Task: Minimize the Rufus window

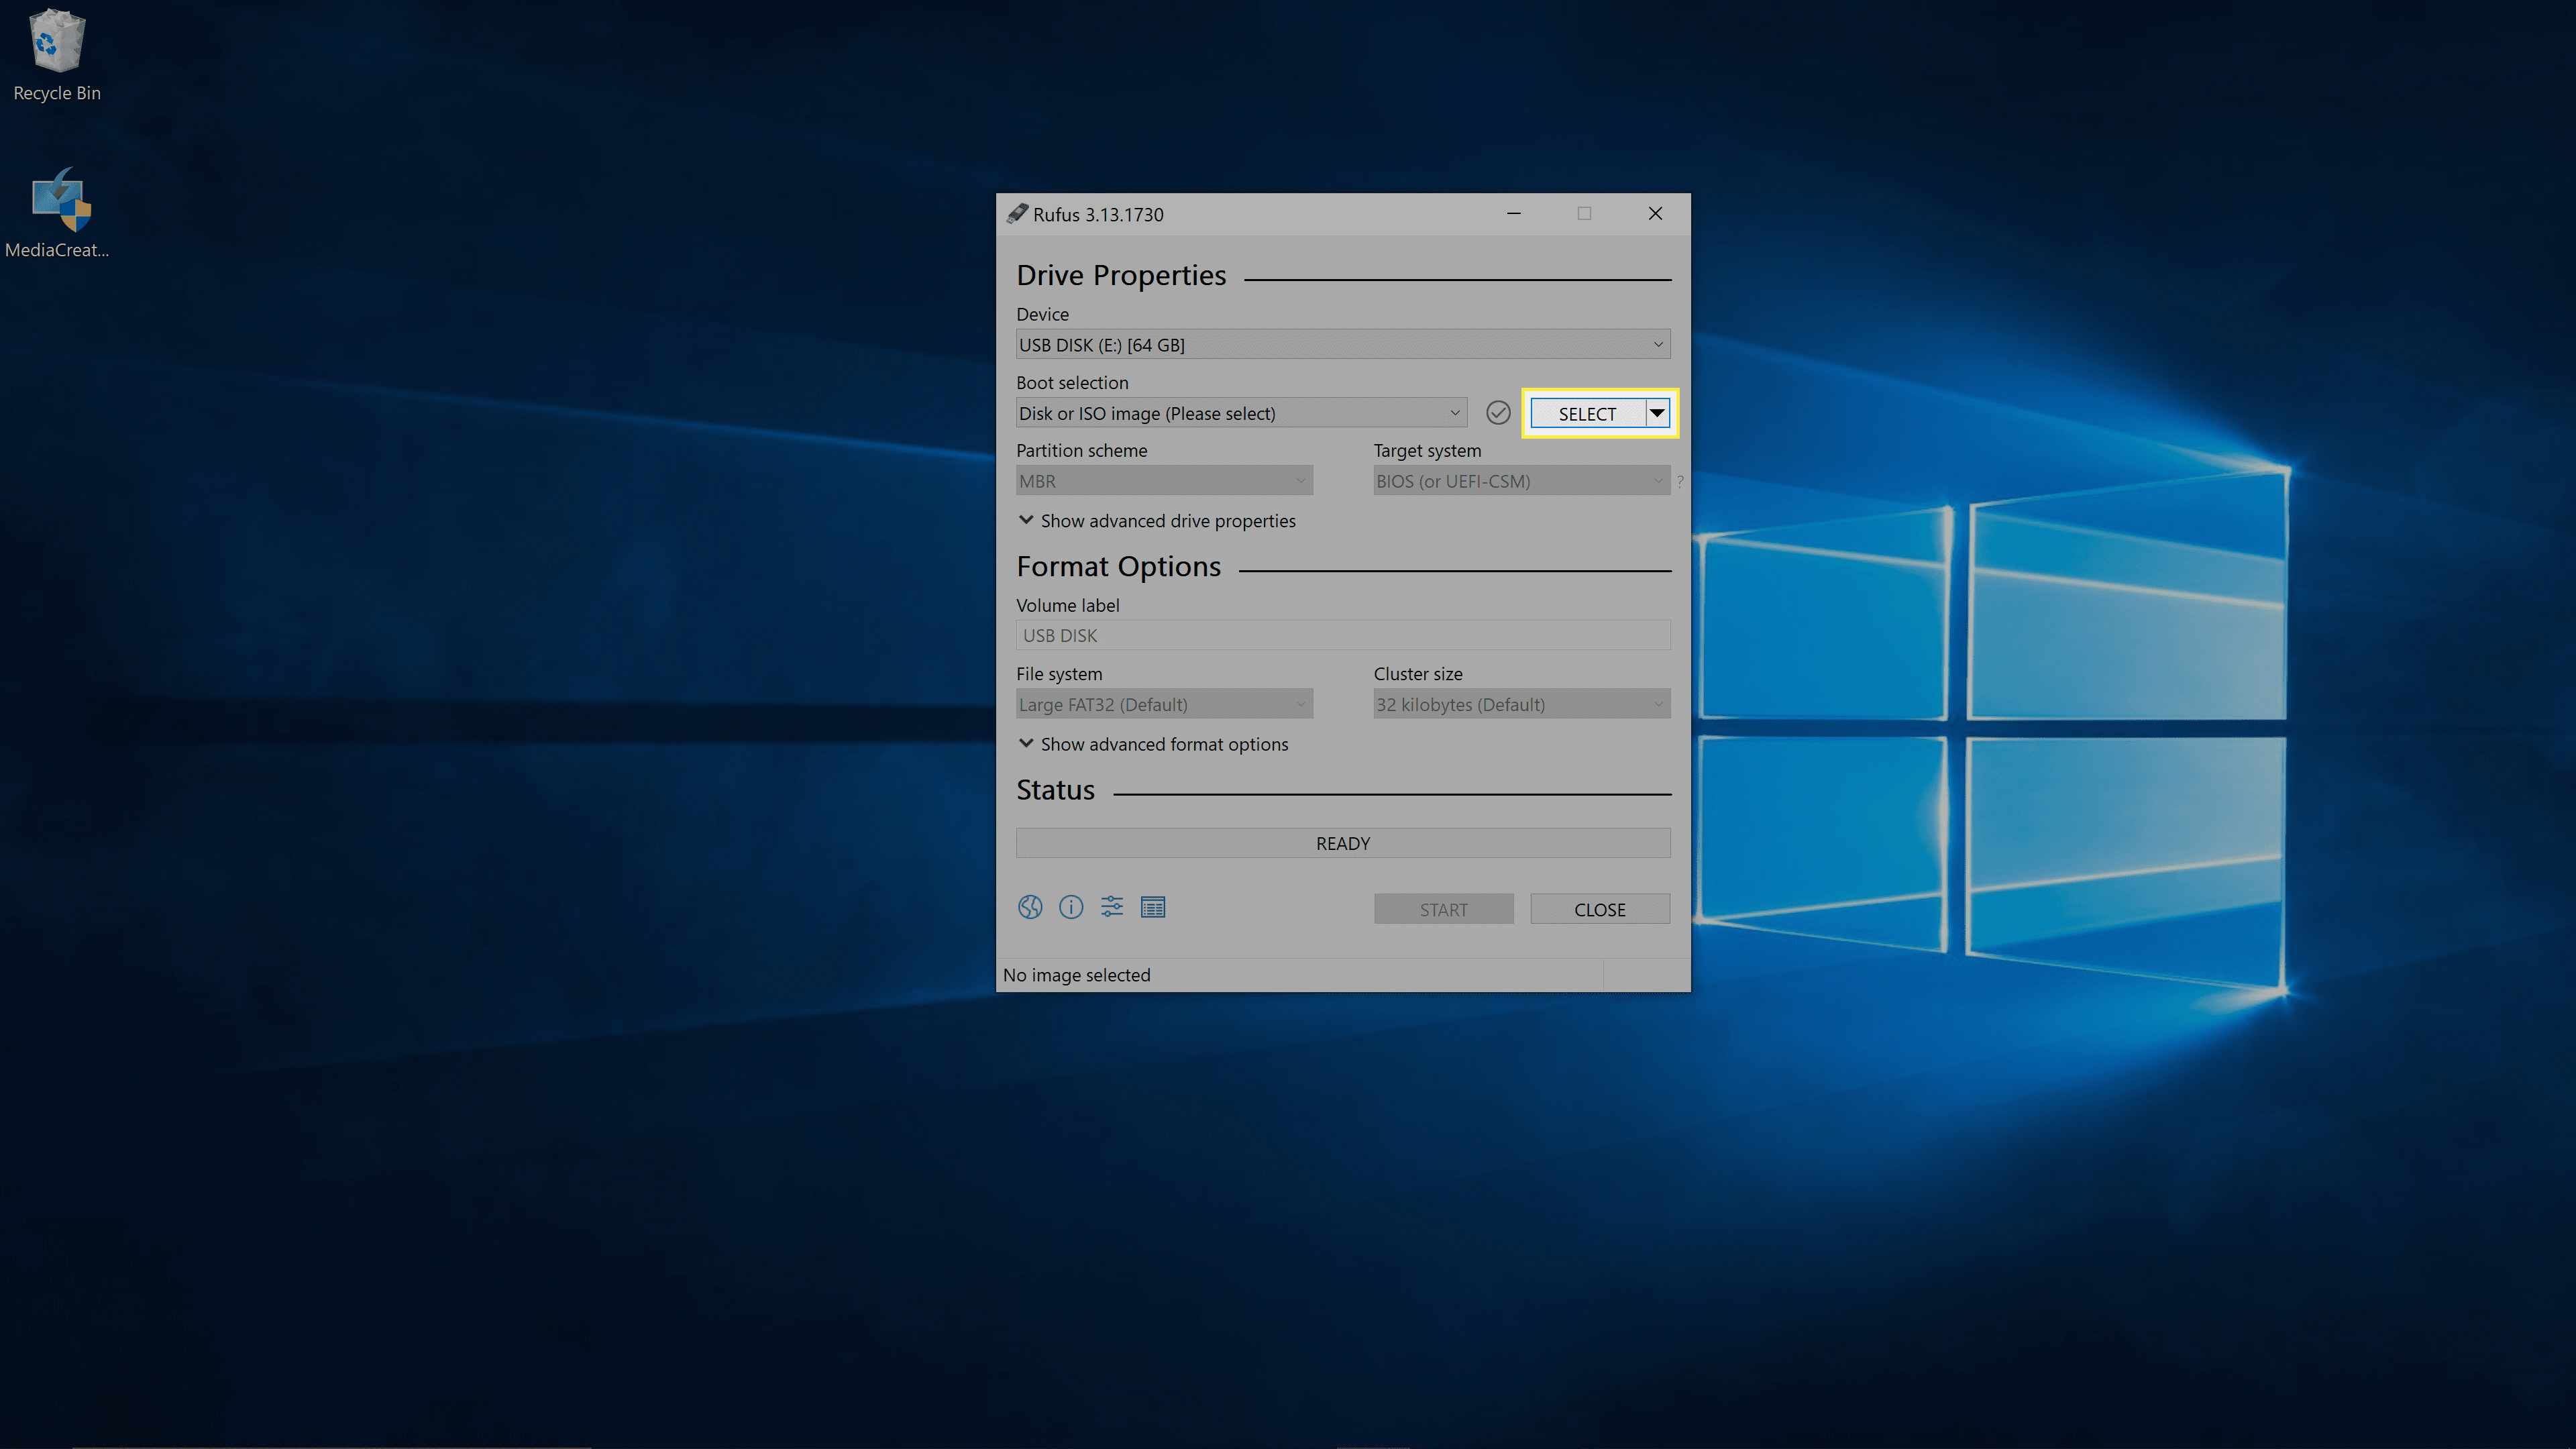Action: coord(1514,214)
